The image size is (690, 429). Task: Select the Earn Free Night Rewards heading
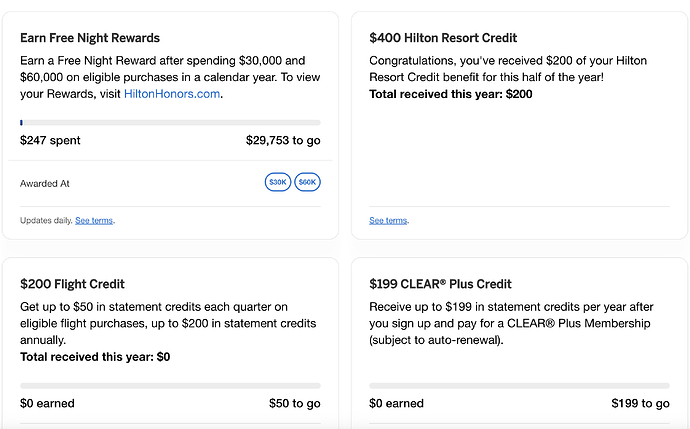click(90, 38)
